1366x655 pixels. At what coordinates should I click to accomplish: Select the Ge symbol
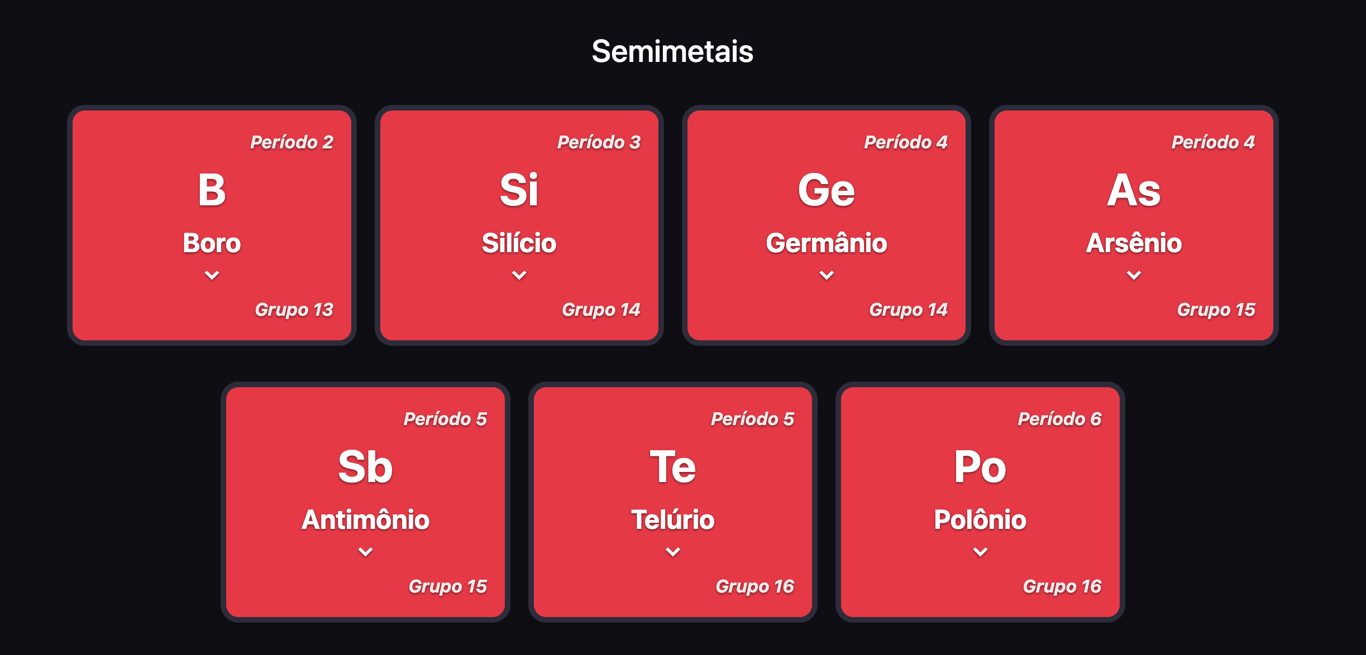825,189
